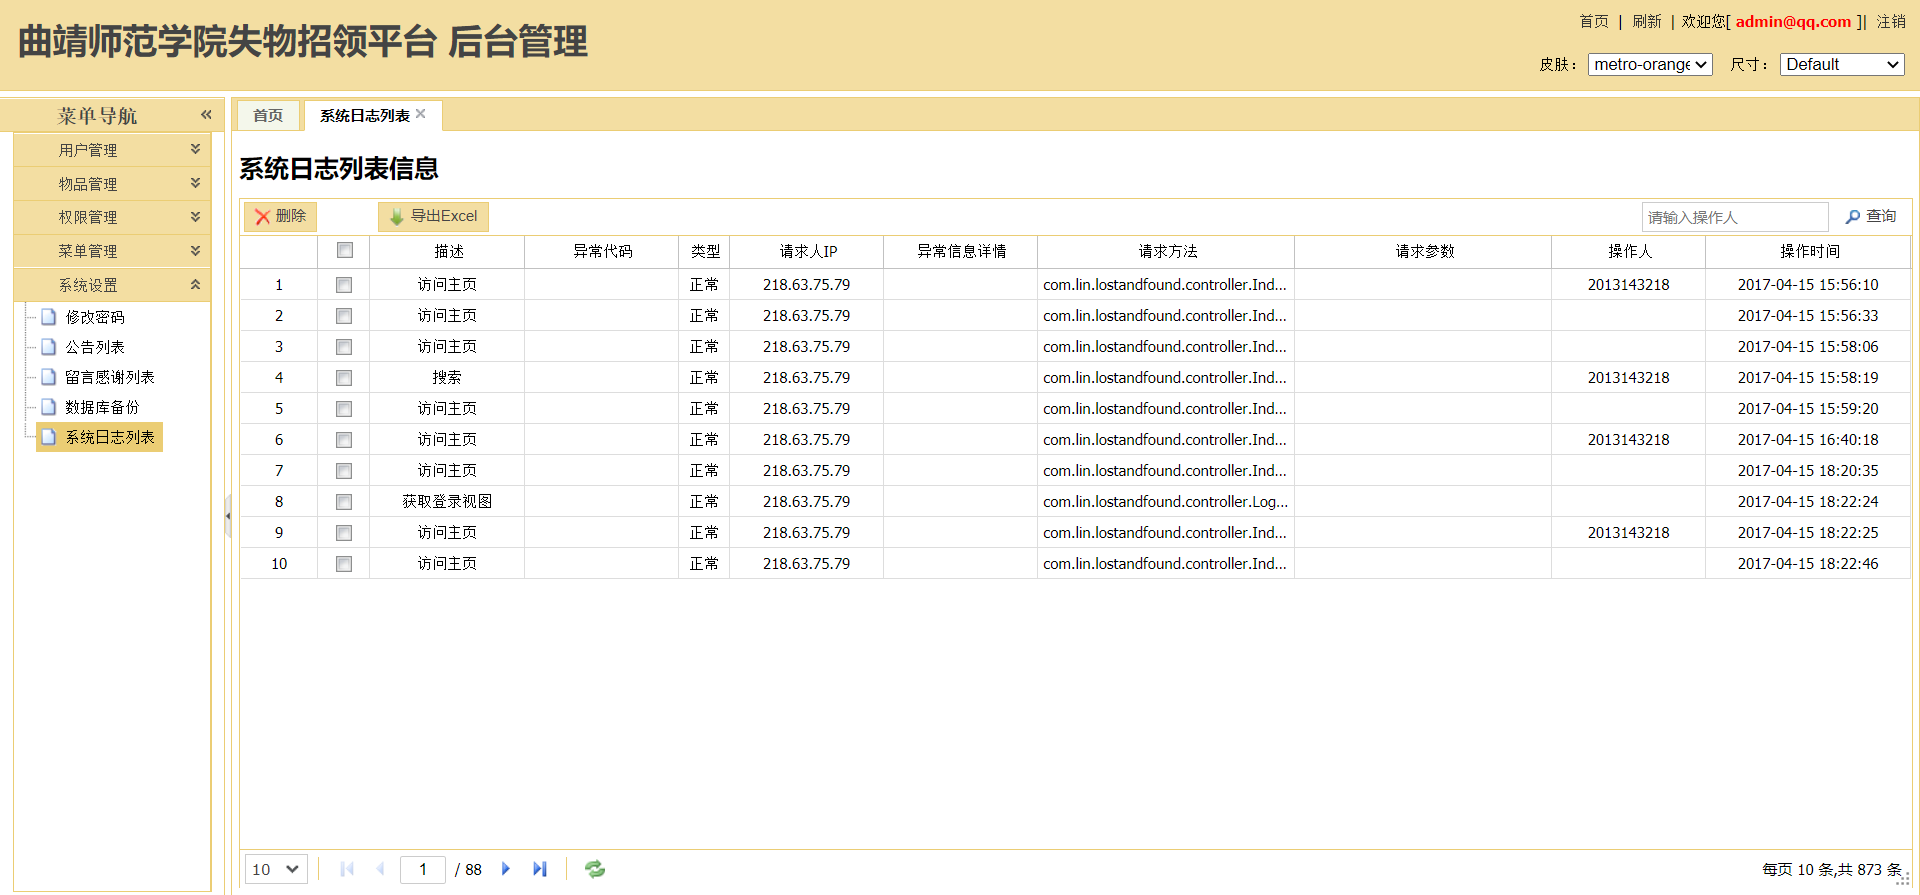Check the checkbox for row 5
The width and height of the screenshot is (1920, 895).
[x=344, y=409]
